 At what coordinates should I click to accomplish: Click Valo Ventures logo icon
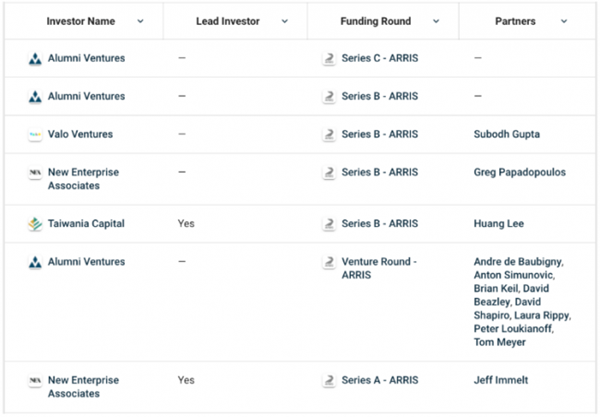[35, 134]
